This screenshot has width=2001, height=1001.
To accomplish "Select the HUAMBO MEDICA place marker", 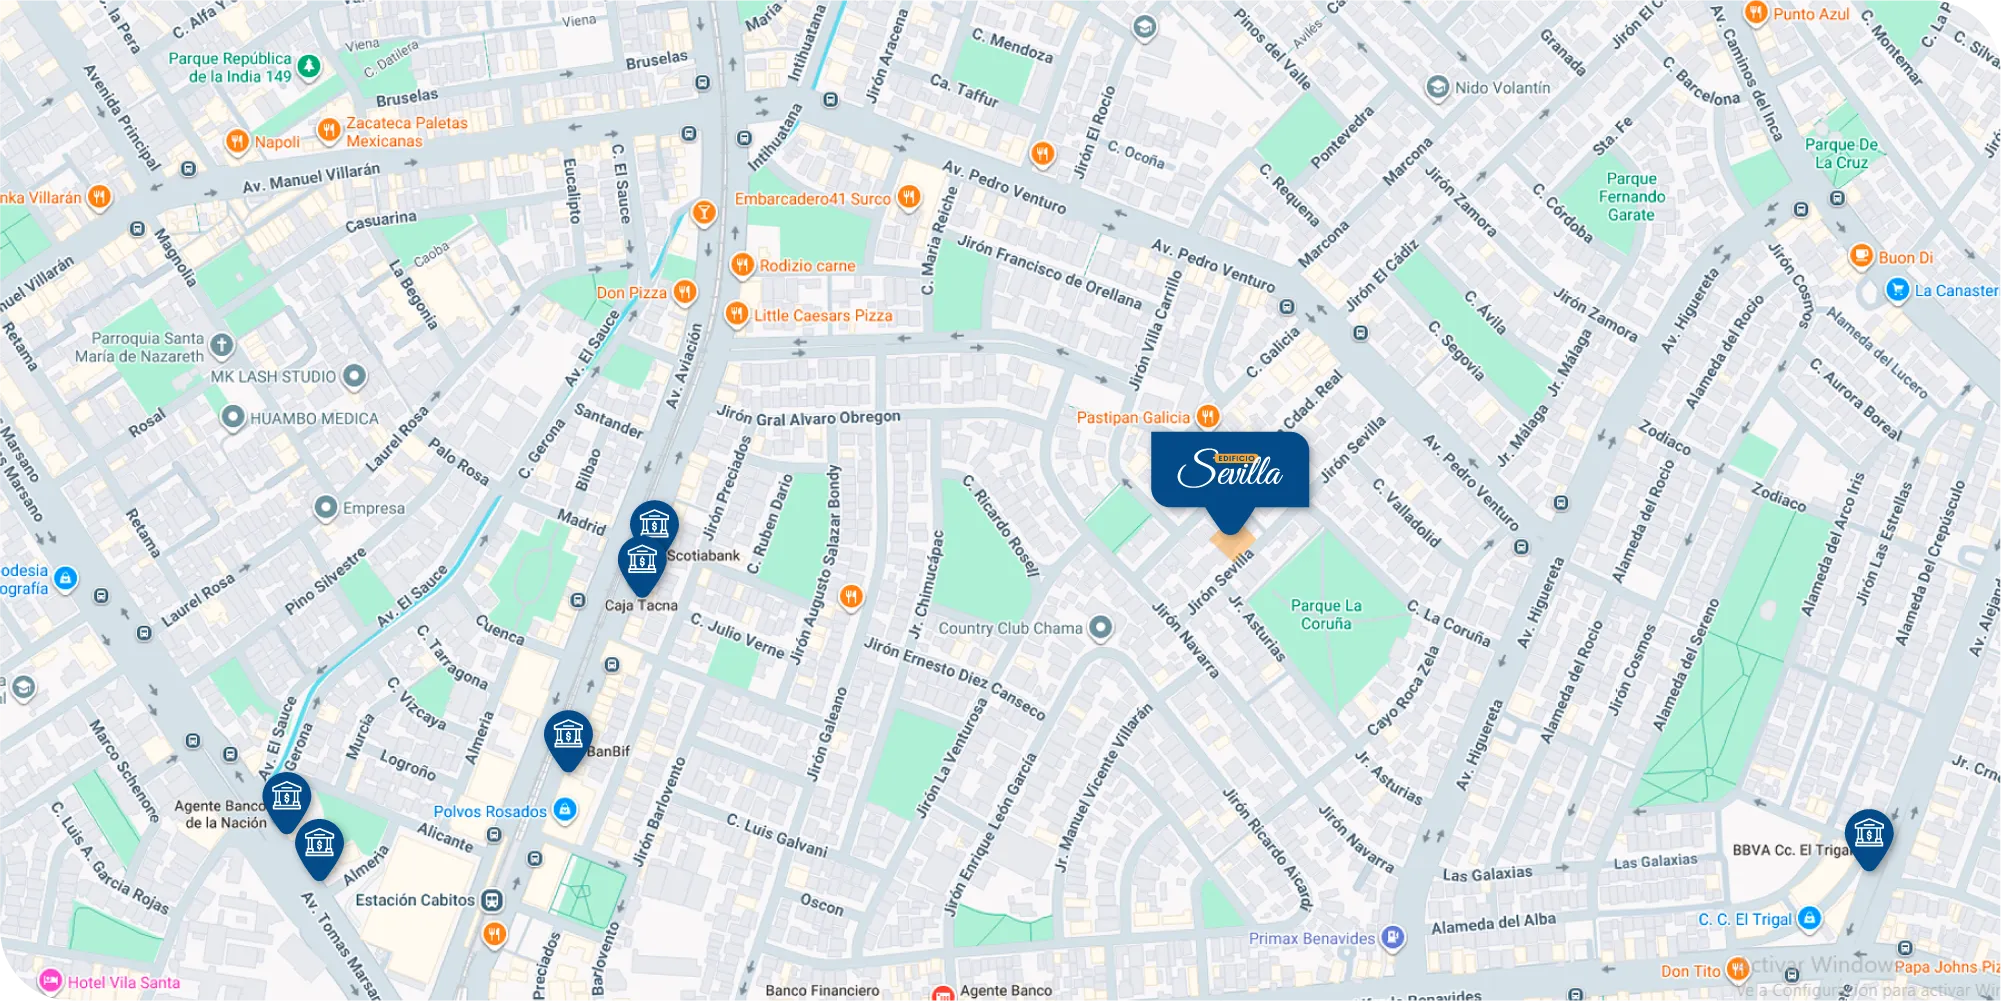I will click(233, 417).
